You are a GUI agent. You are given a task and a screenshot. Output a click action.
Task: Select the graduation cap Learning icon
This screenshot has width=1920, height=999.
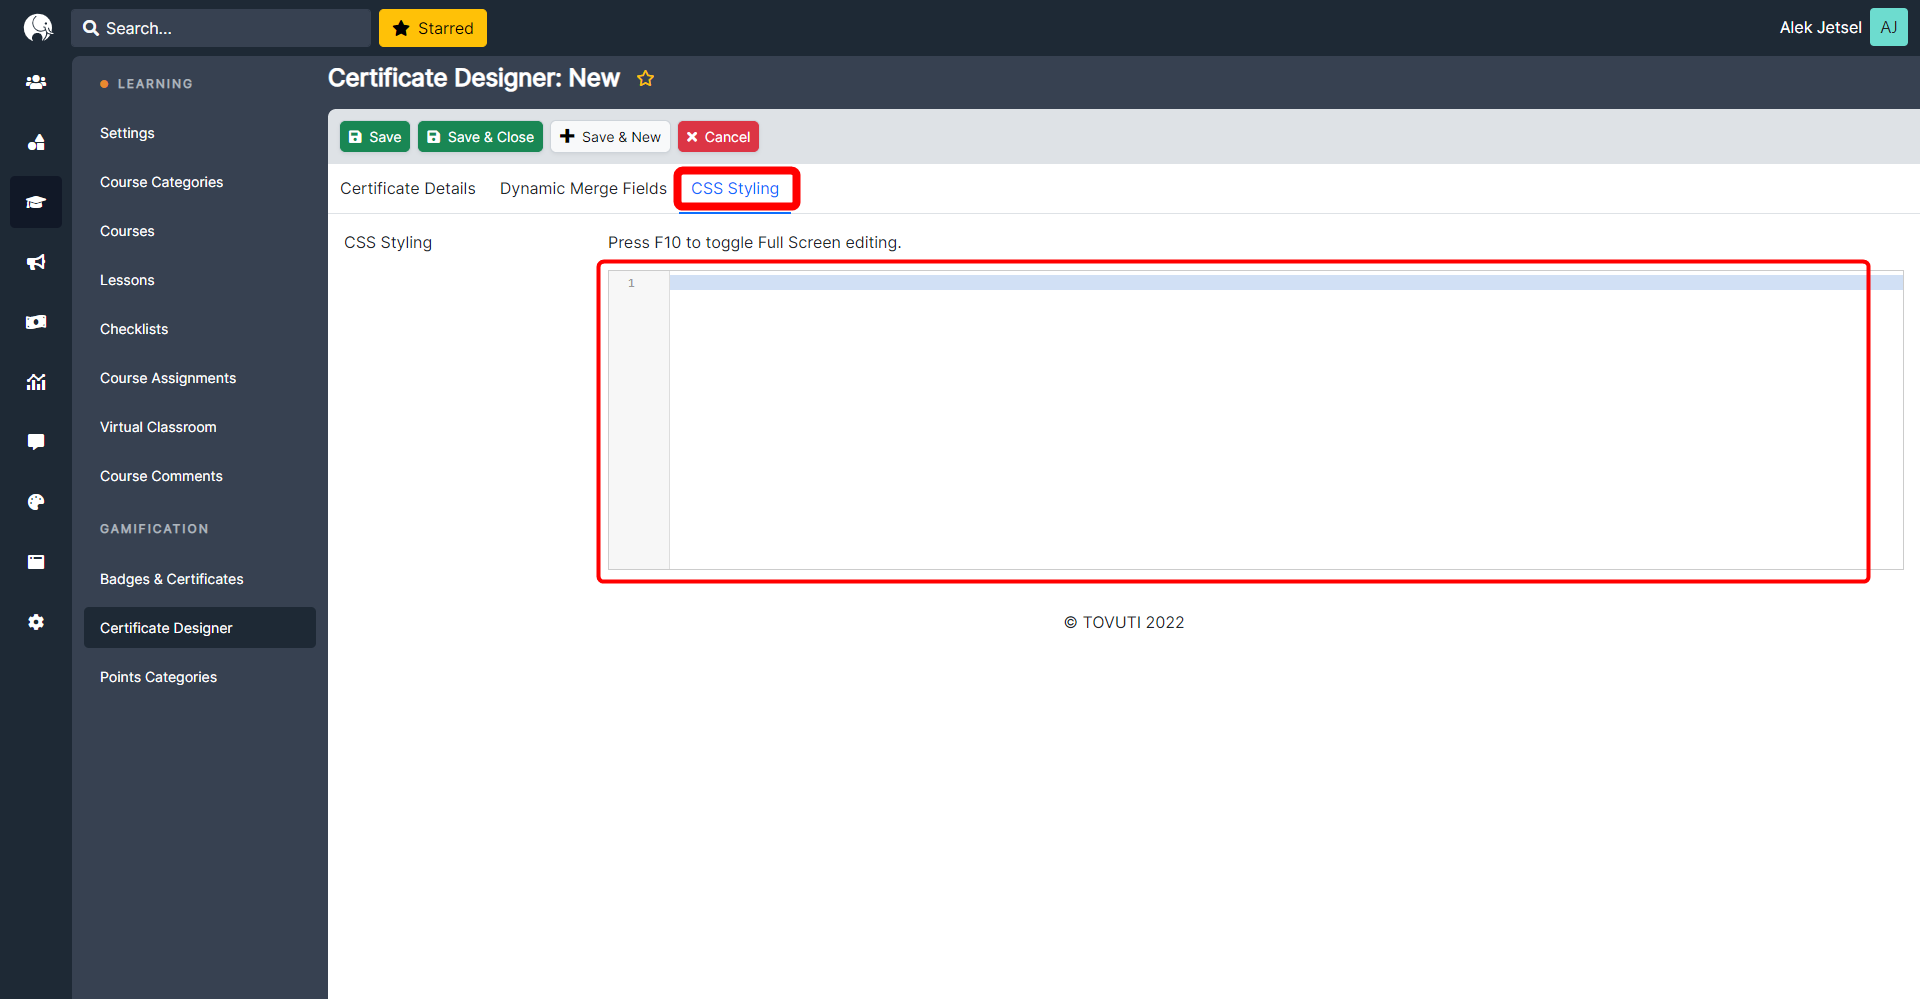[x=36, y=202]
